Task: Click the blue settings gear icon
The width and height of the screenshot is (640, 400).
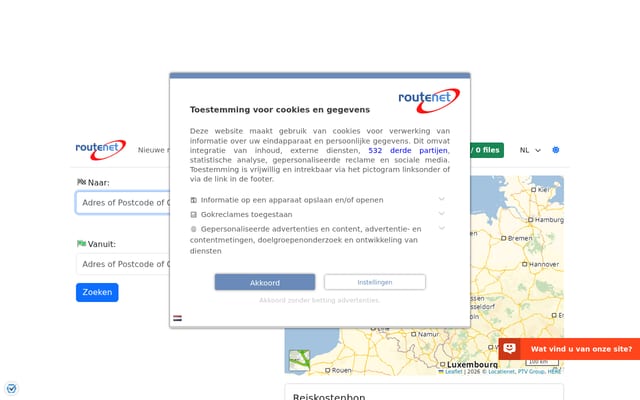Action: click(x=556, y=150)
